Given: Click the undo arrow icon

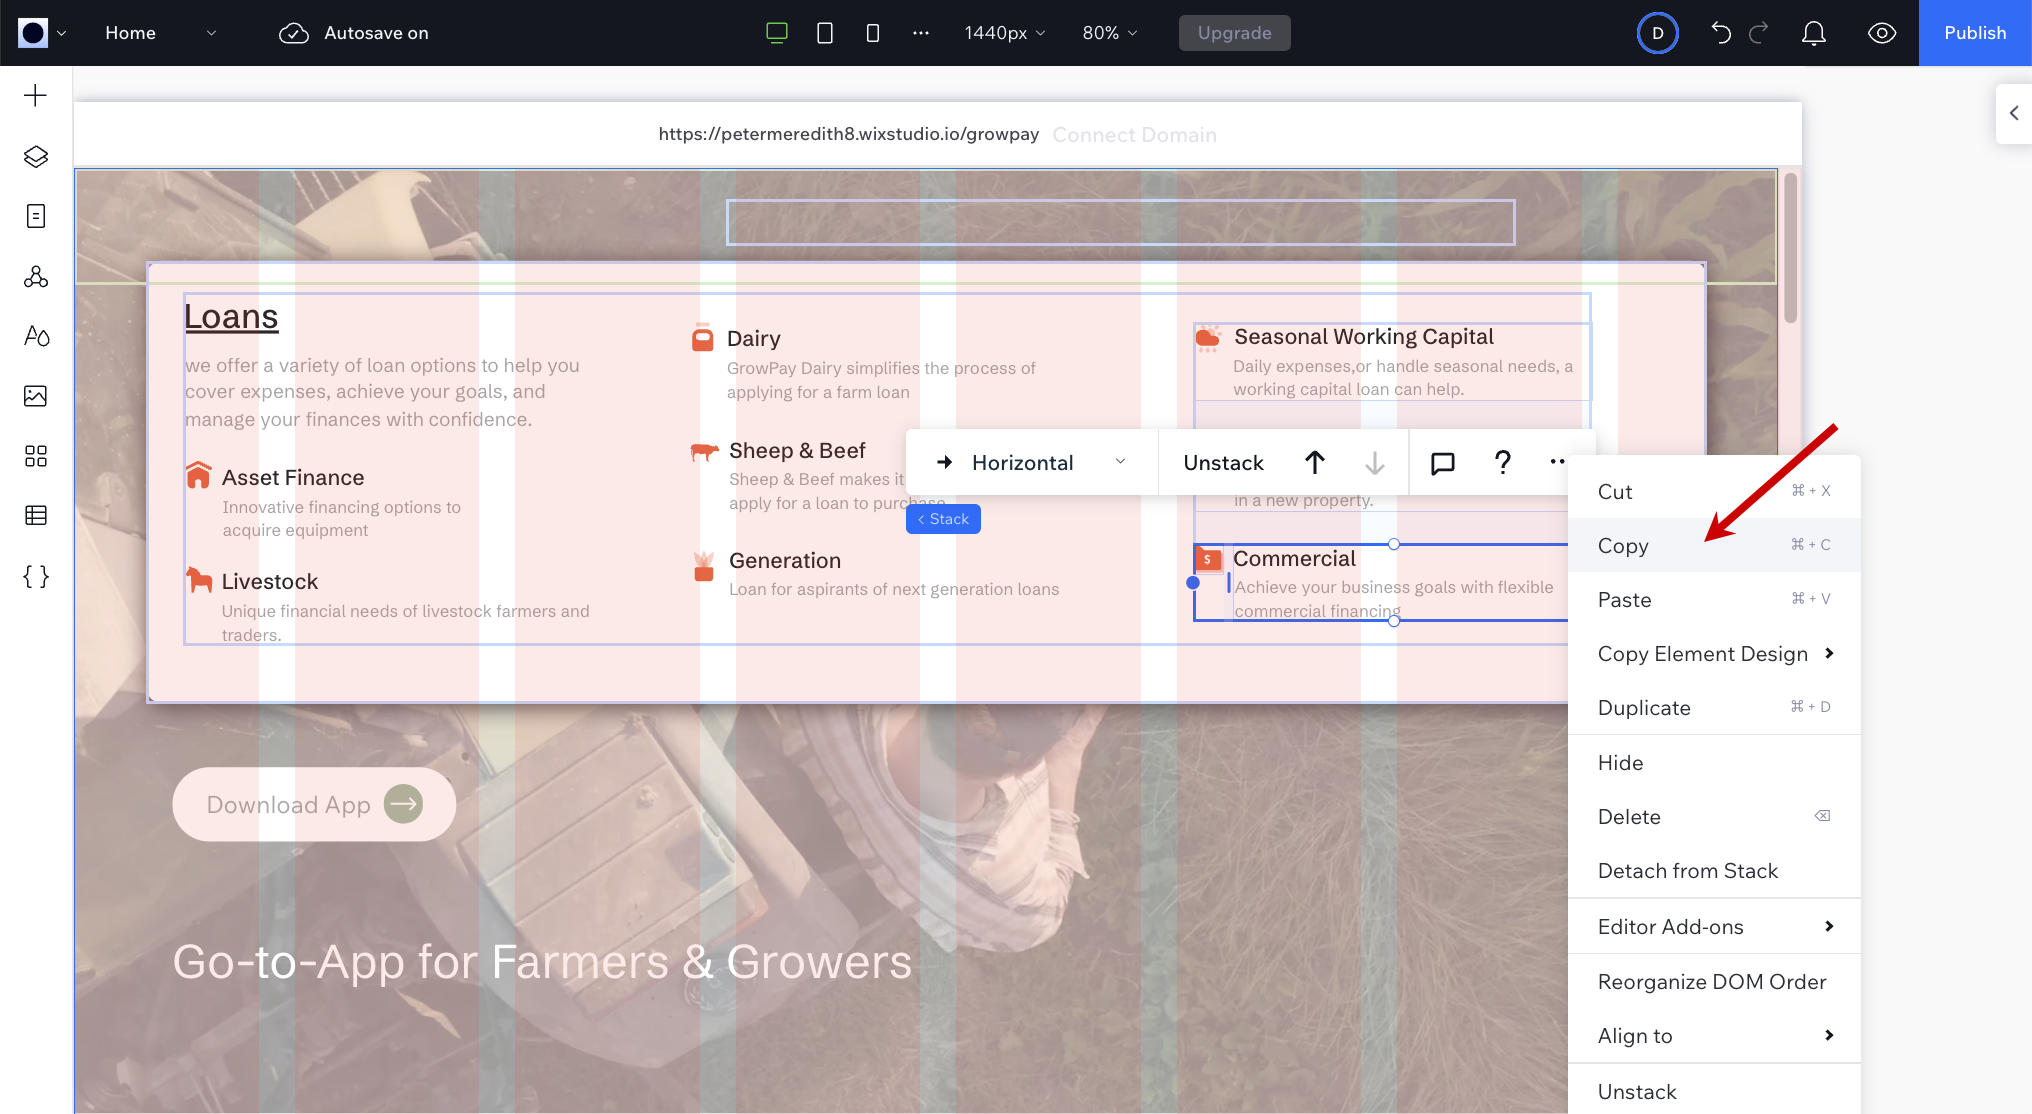Looking at the screenshot, I should tap(1720, 33).
